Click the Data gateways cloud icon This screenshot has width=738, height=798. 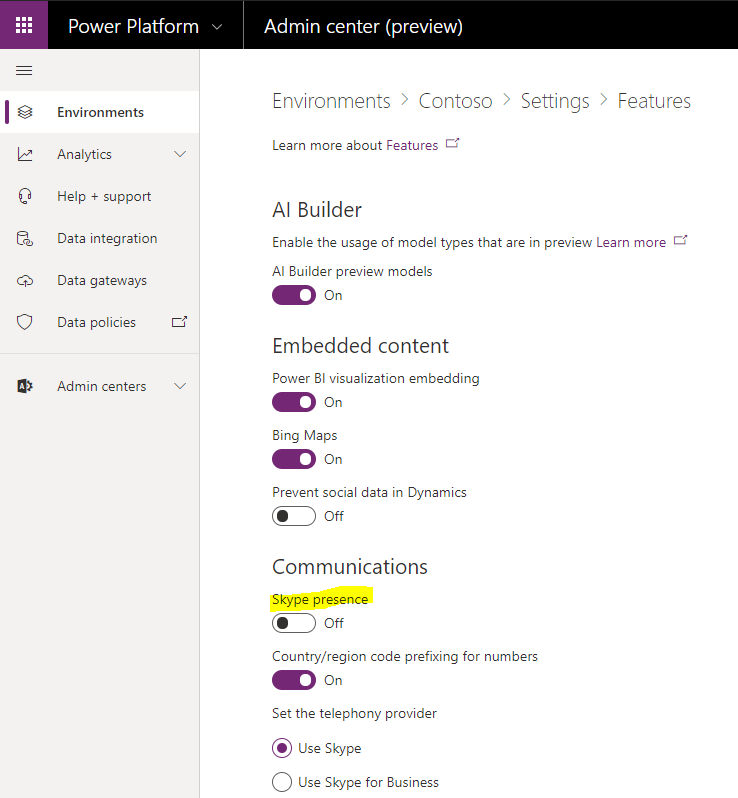coord(25,280)
